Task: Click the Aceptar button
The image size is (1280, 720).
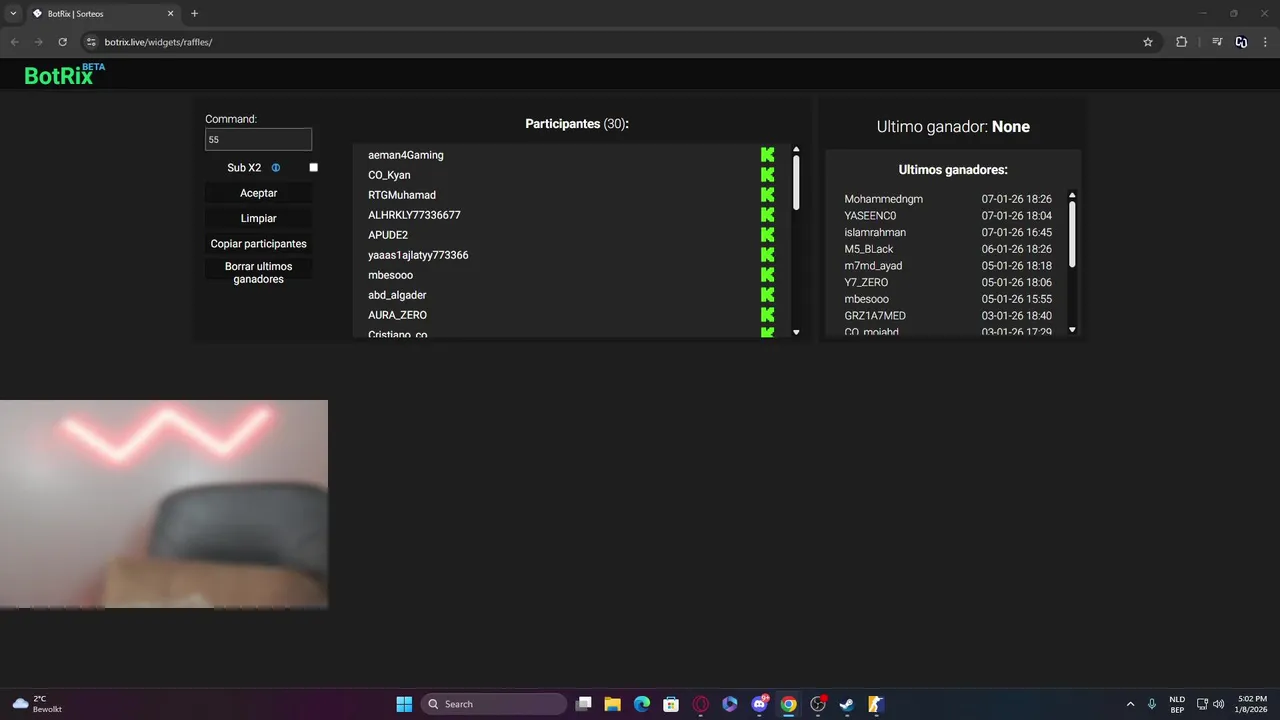Action: tap(259, 193)
